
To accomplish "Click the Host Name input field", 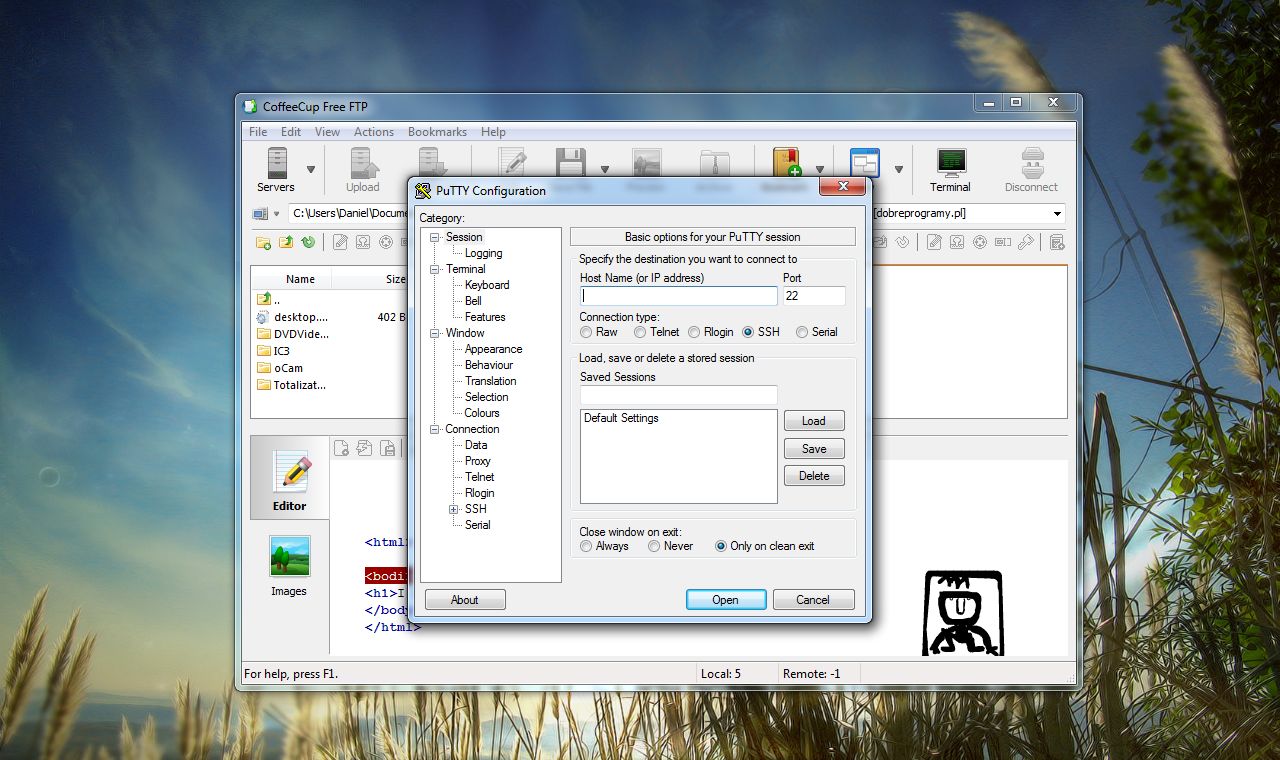I will pyautogui.click(x=679, y=296).
